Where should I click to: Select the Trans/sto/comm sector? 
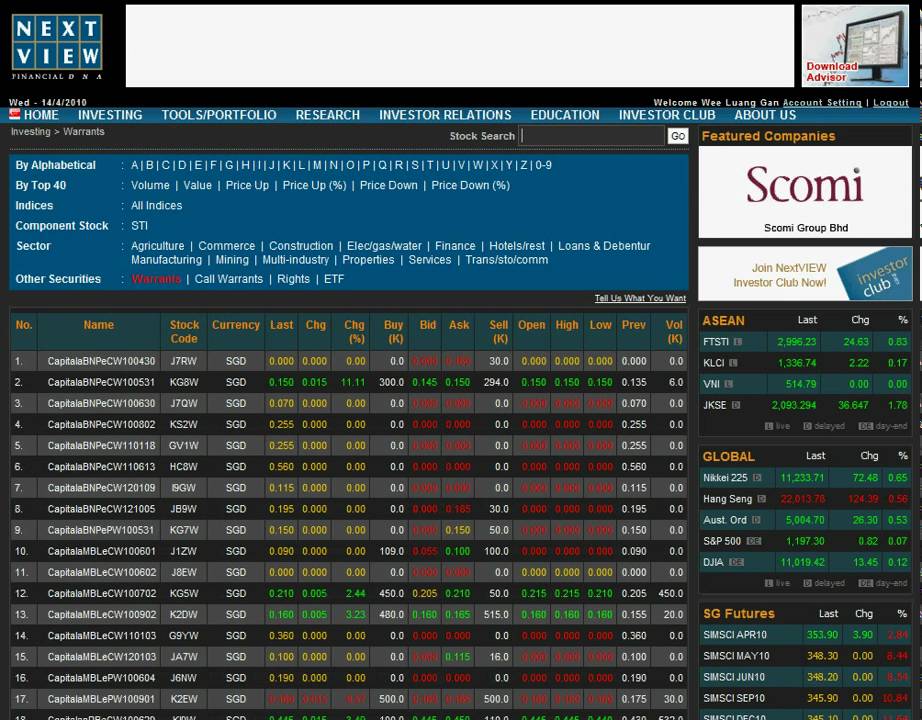tap(507, 260)
